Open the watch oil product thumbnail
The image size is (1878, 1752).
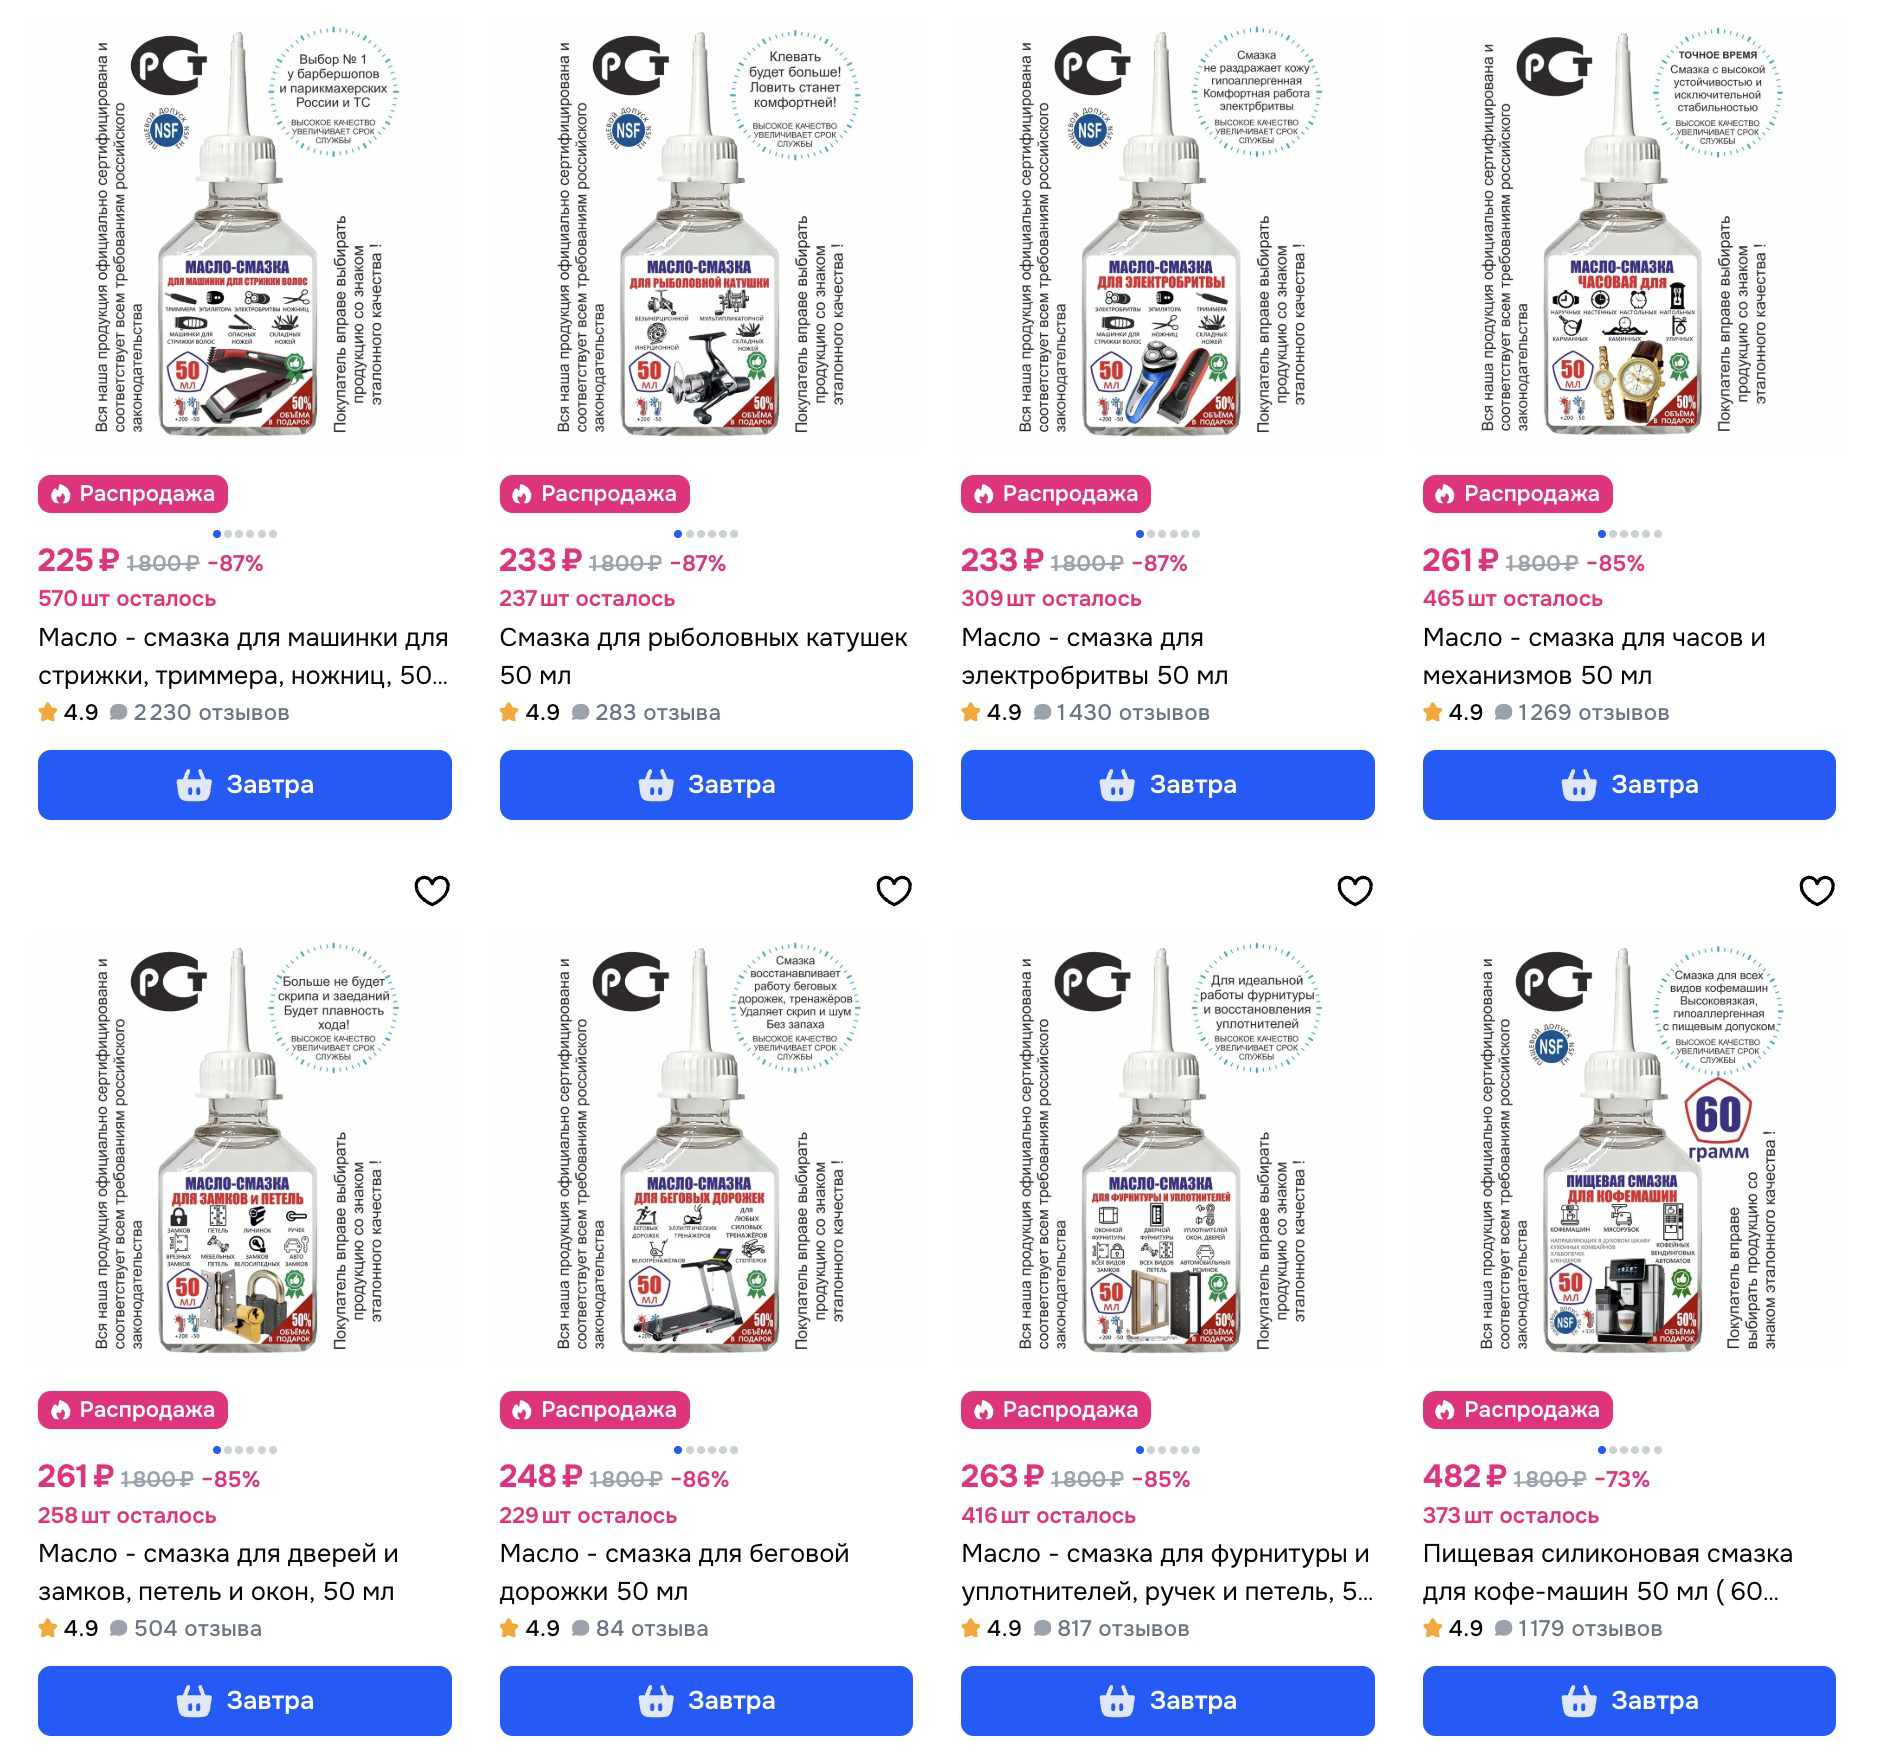tap(1629, 235)
